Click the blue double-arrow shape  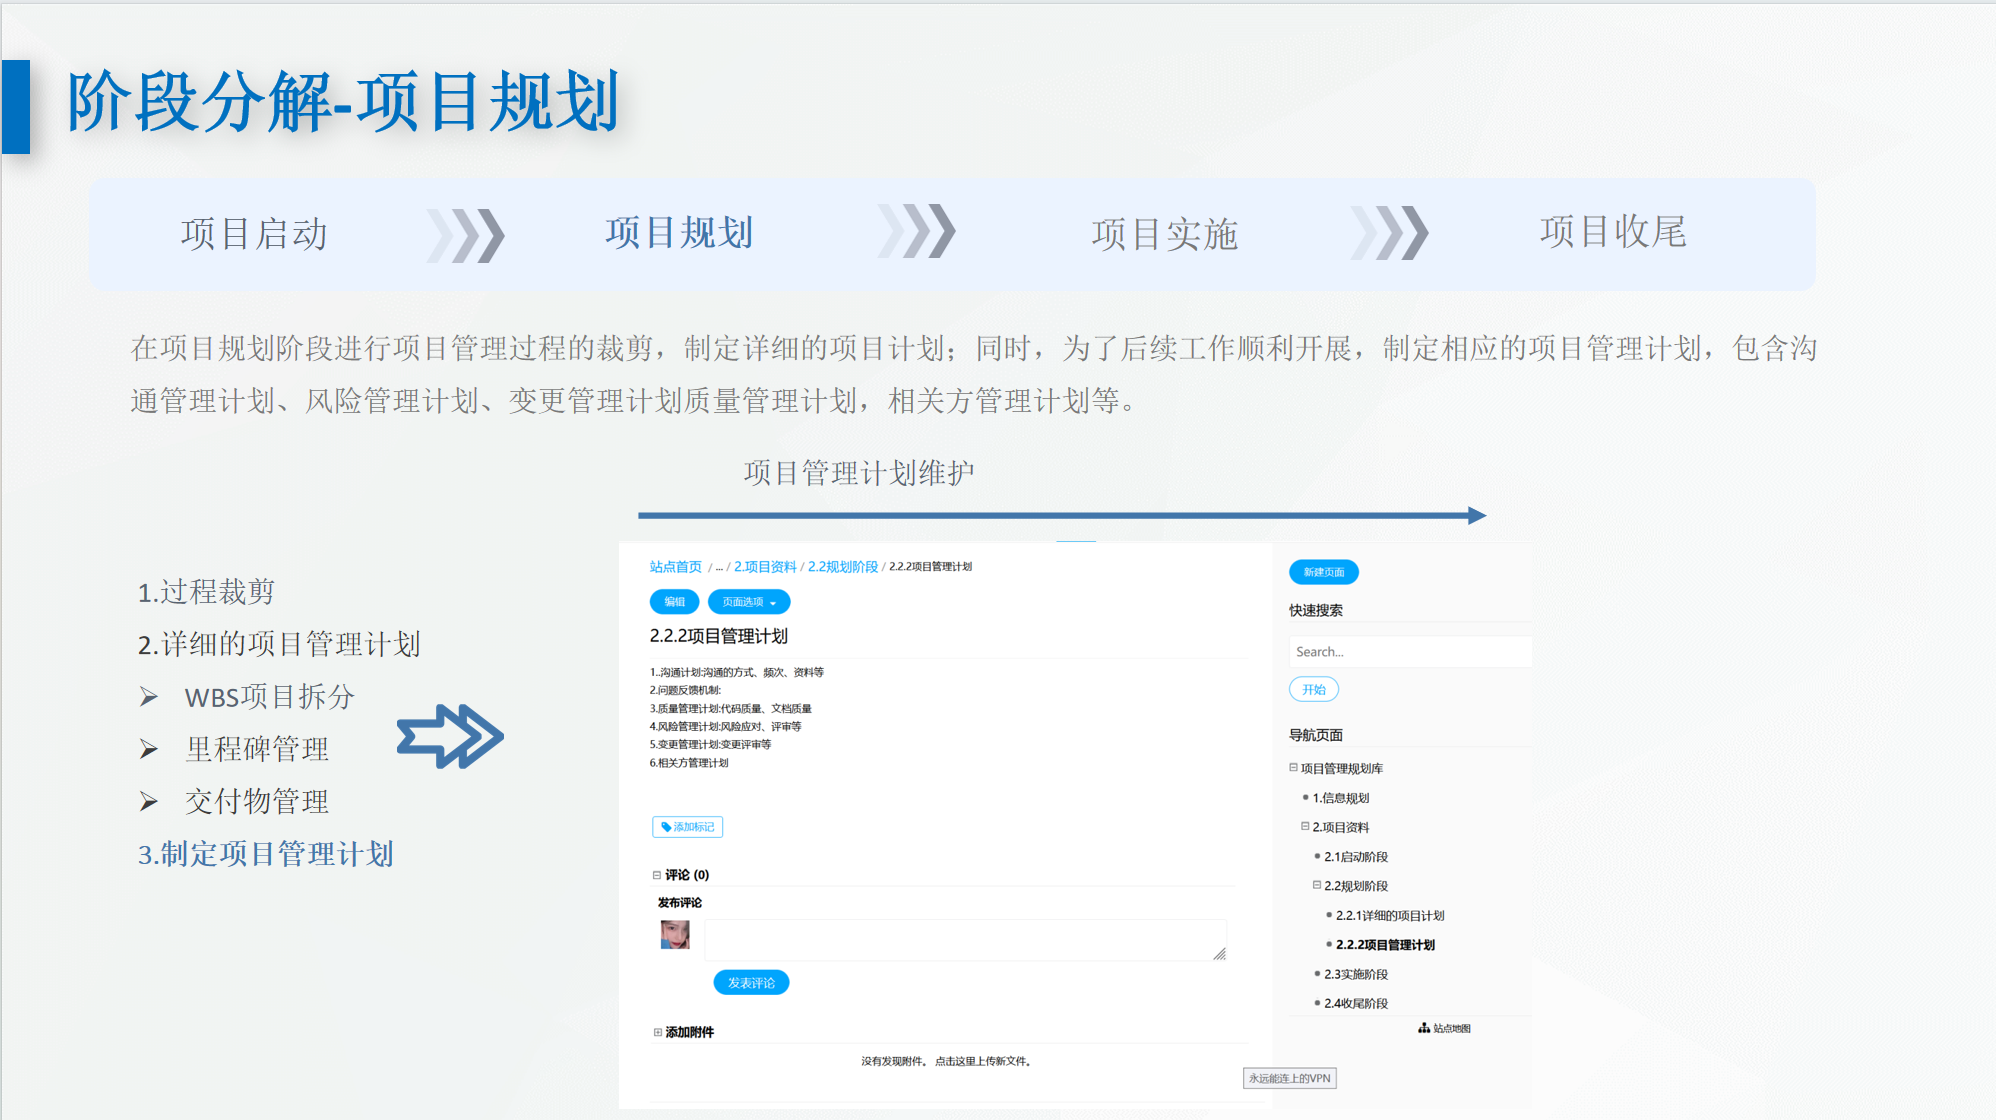[x=450, y=737]
